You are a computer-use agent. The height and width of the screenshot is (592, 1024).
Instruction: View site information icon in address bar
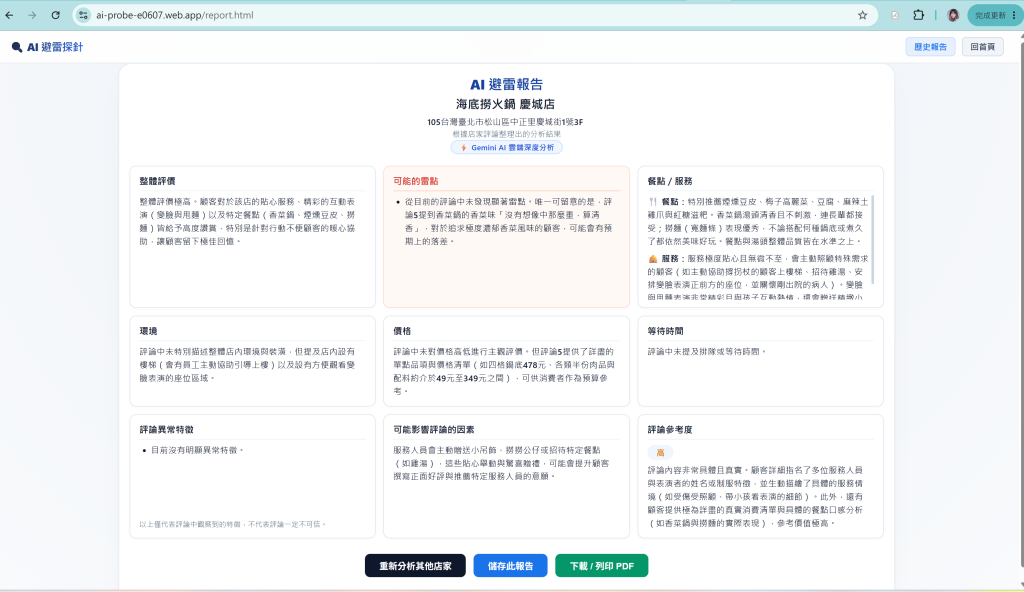tap(83, 15)
